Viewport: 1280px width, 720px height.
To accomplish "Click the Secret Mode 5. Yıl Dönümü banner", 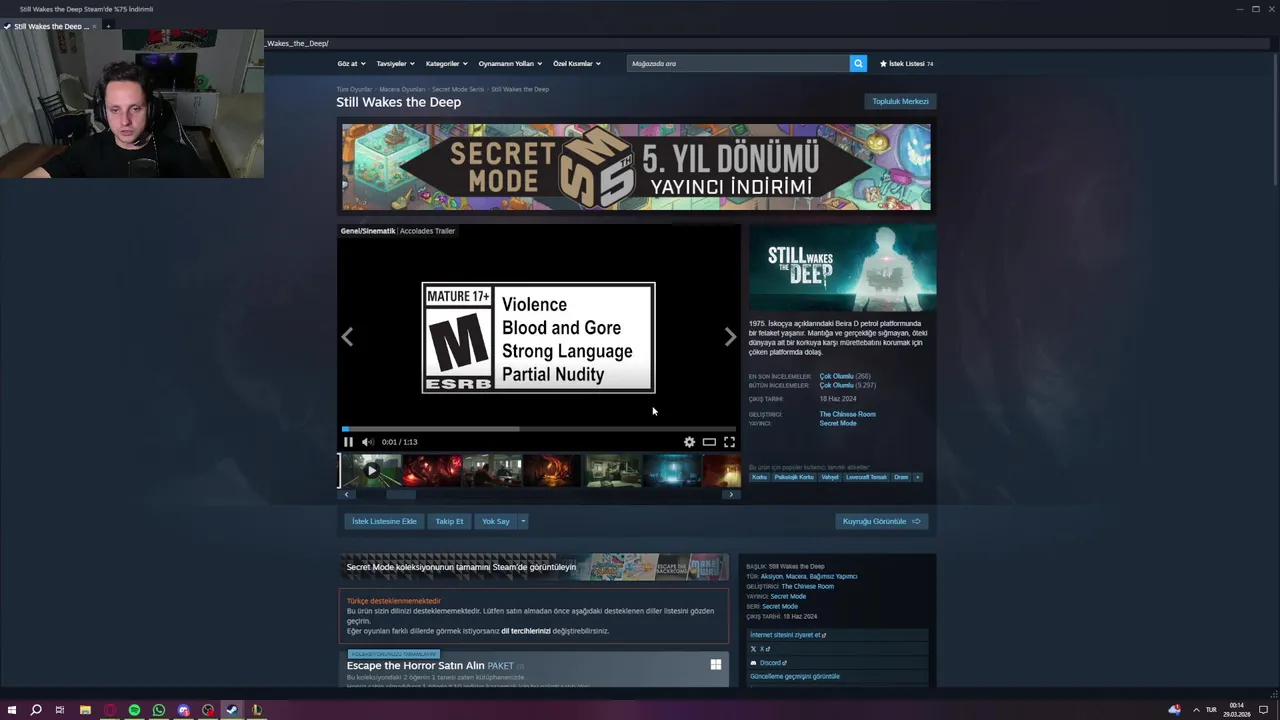I will tap(636, 167).
